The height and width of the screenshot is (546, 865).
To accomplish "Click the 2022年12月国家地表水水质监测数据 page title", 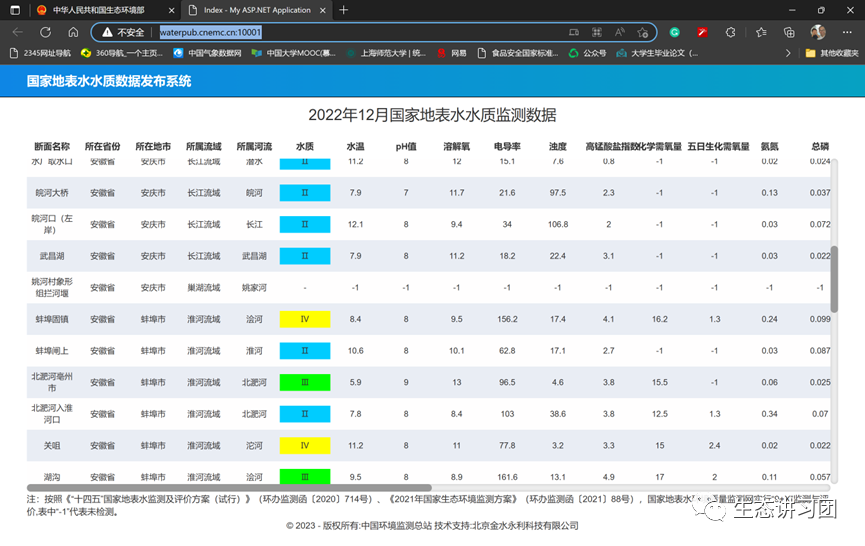I will (432, 115).
